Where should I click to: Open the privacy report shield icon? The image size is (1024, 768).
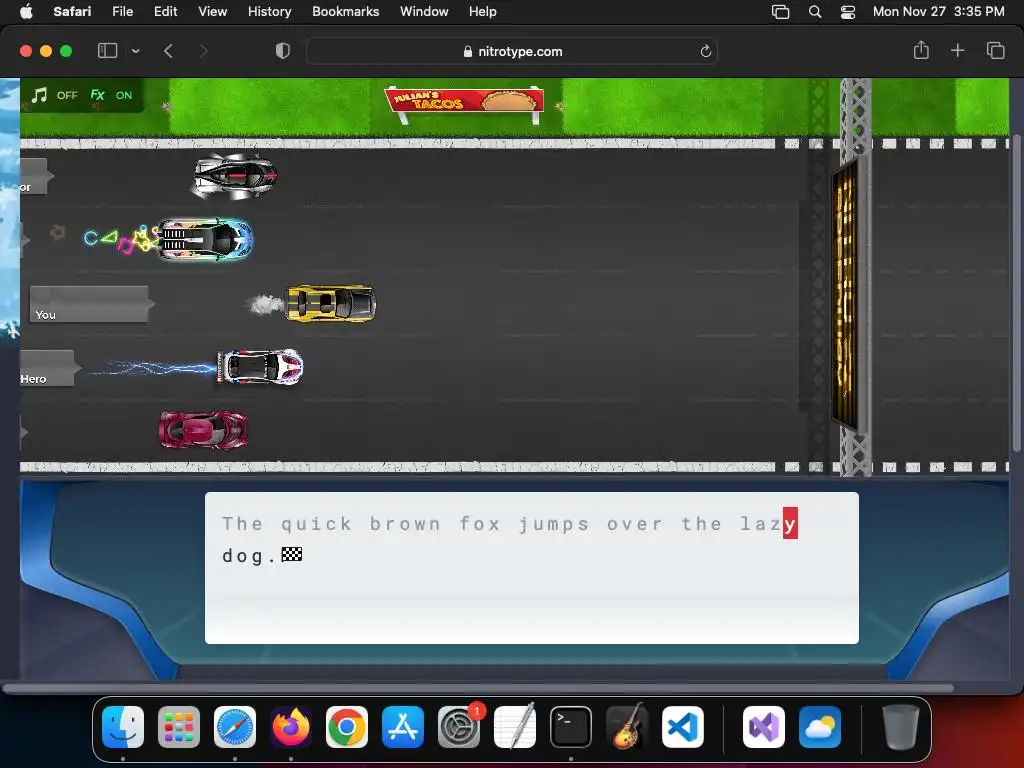(283, 51)
